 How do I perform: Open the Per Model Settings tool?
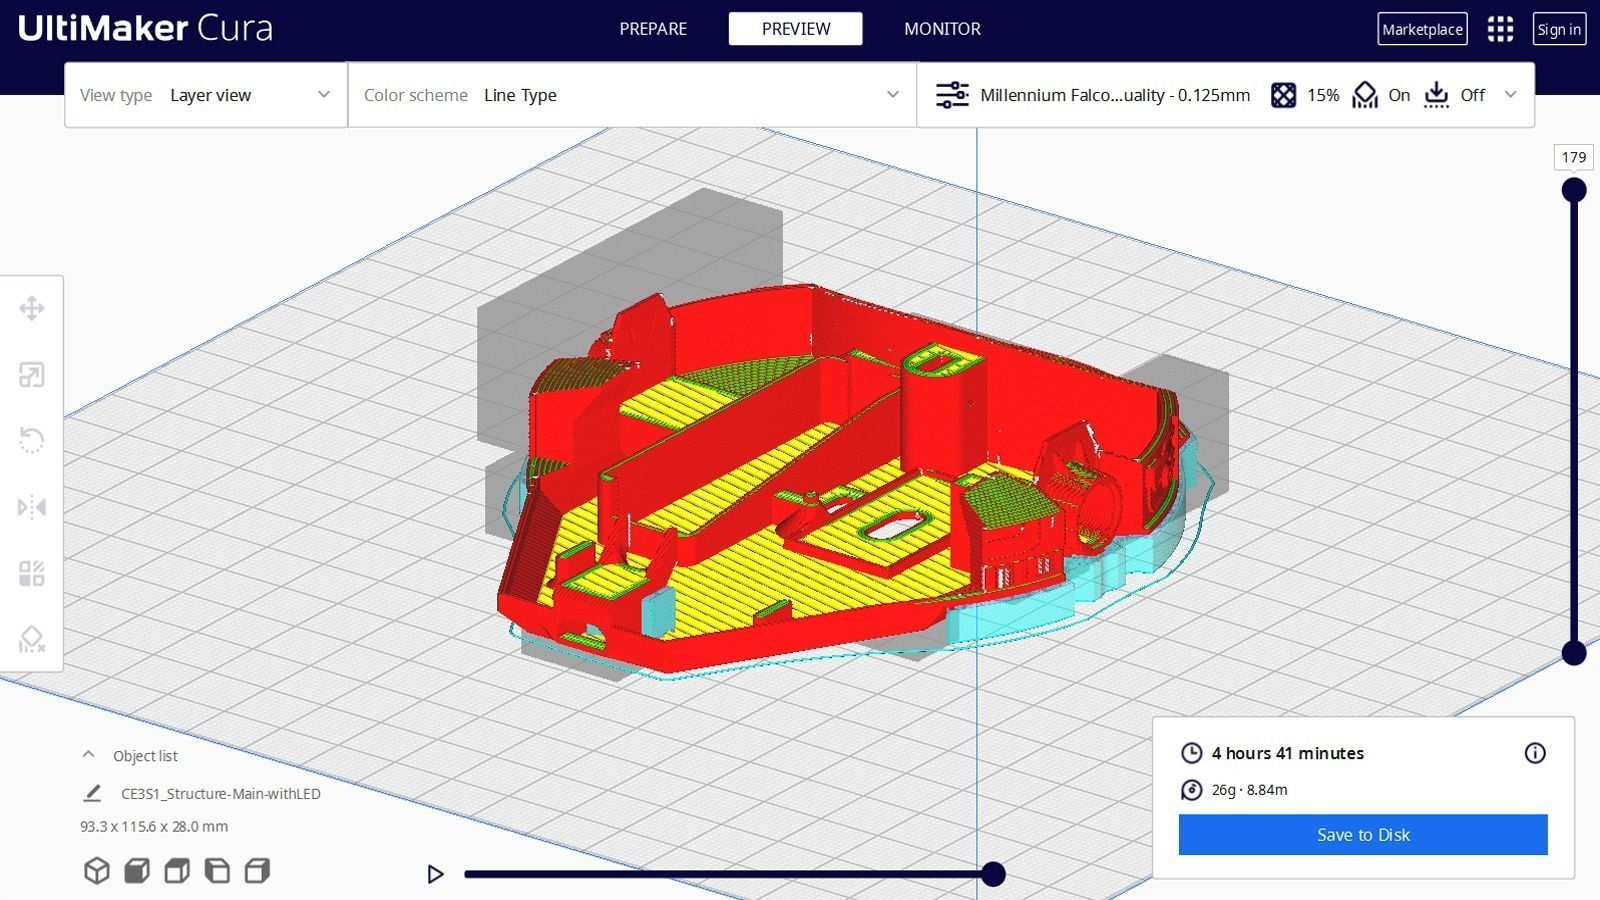tap(32, 573)
